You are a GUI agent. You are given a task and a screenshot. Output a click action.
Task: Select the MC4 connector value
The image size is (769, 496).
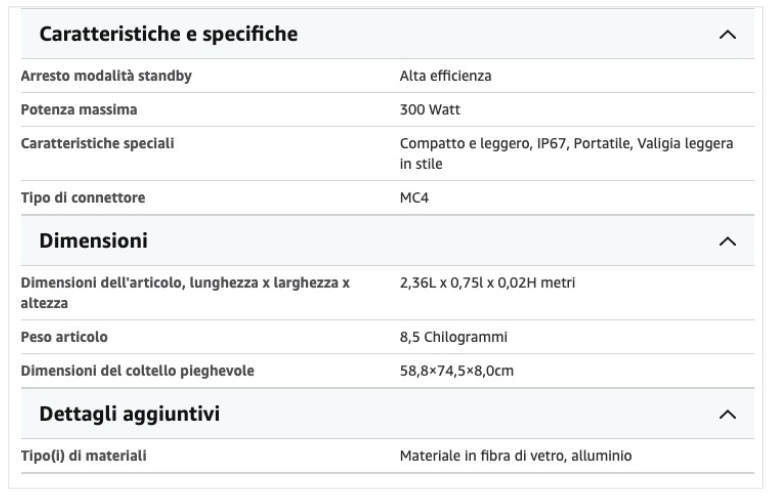coord(414,198)
